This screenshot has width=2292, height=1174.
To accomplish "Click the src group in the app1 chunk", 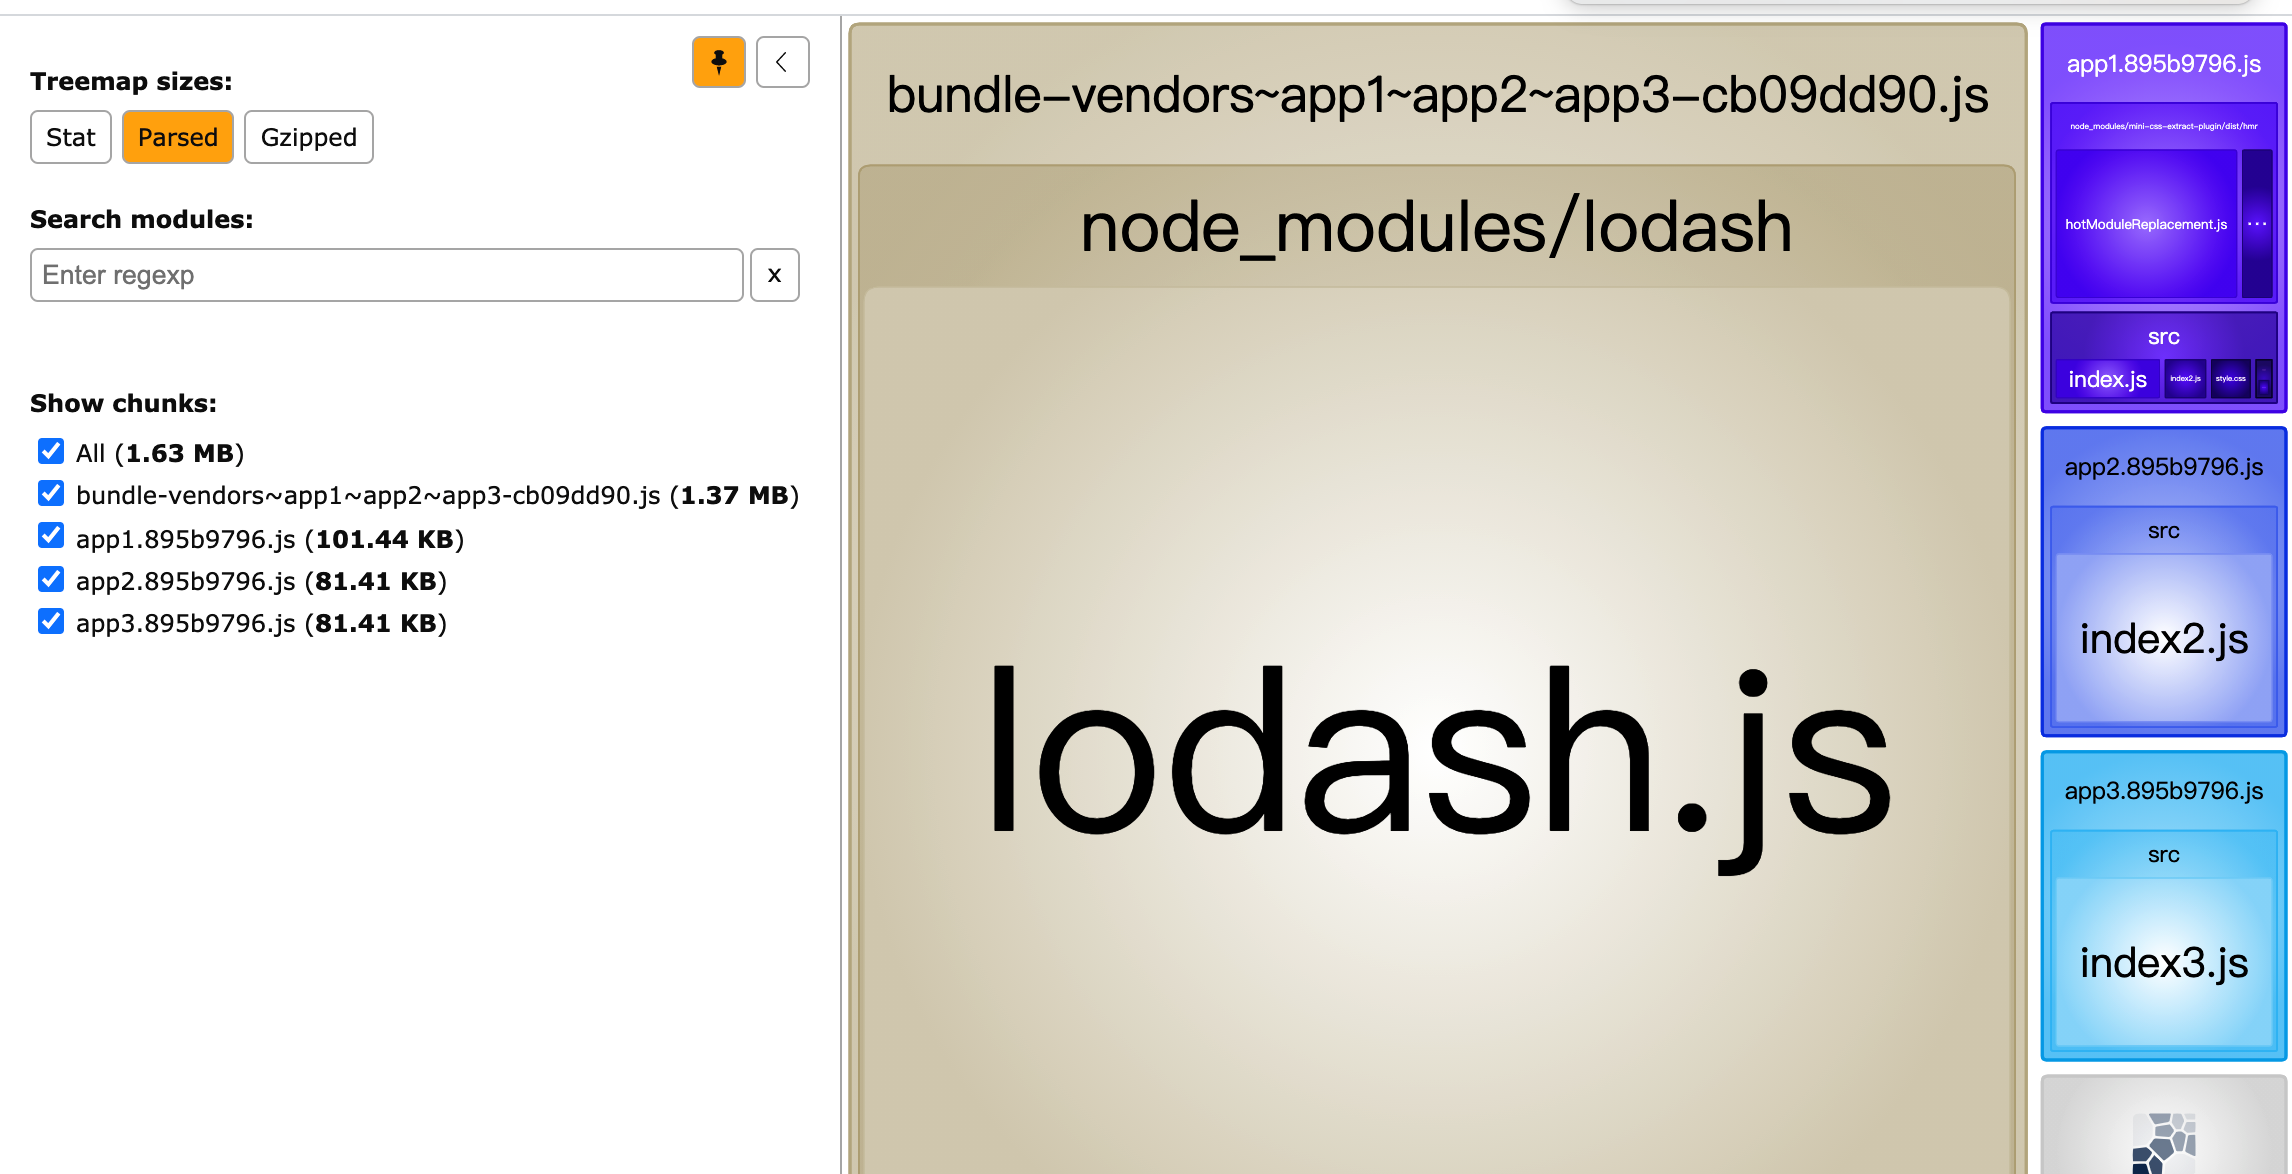I will [x=2164, y=337].
